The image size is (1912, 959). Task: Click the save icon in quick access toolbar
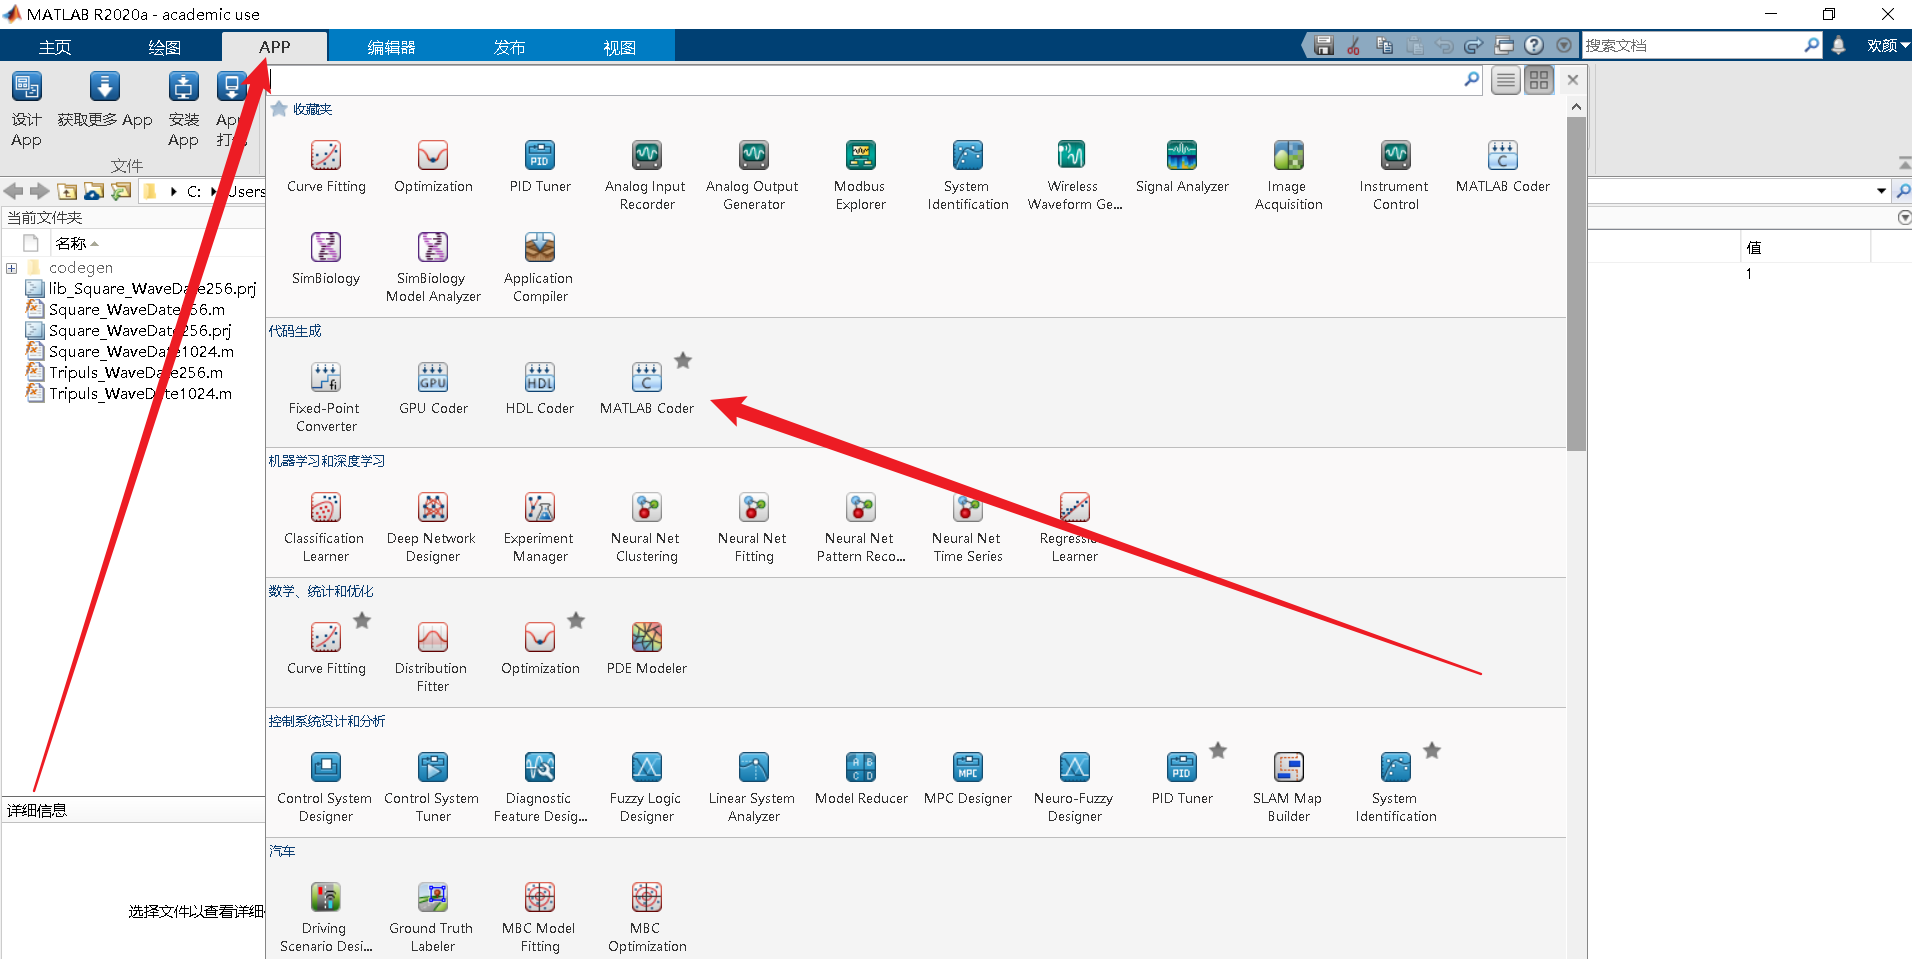(1324, 45)
